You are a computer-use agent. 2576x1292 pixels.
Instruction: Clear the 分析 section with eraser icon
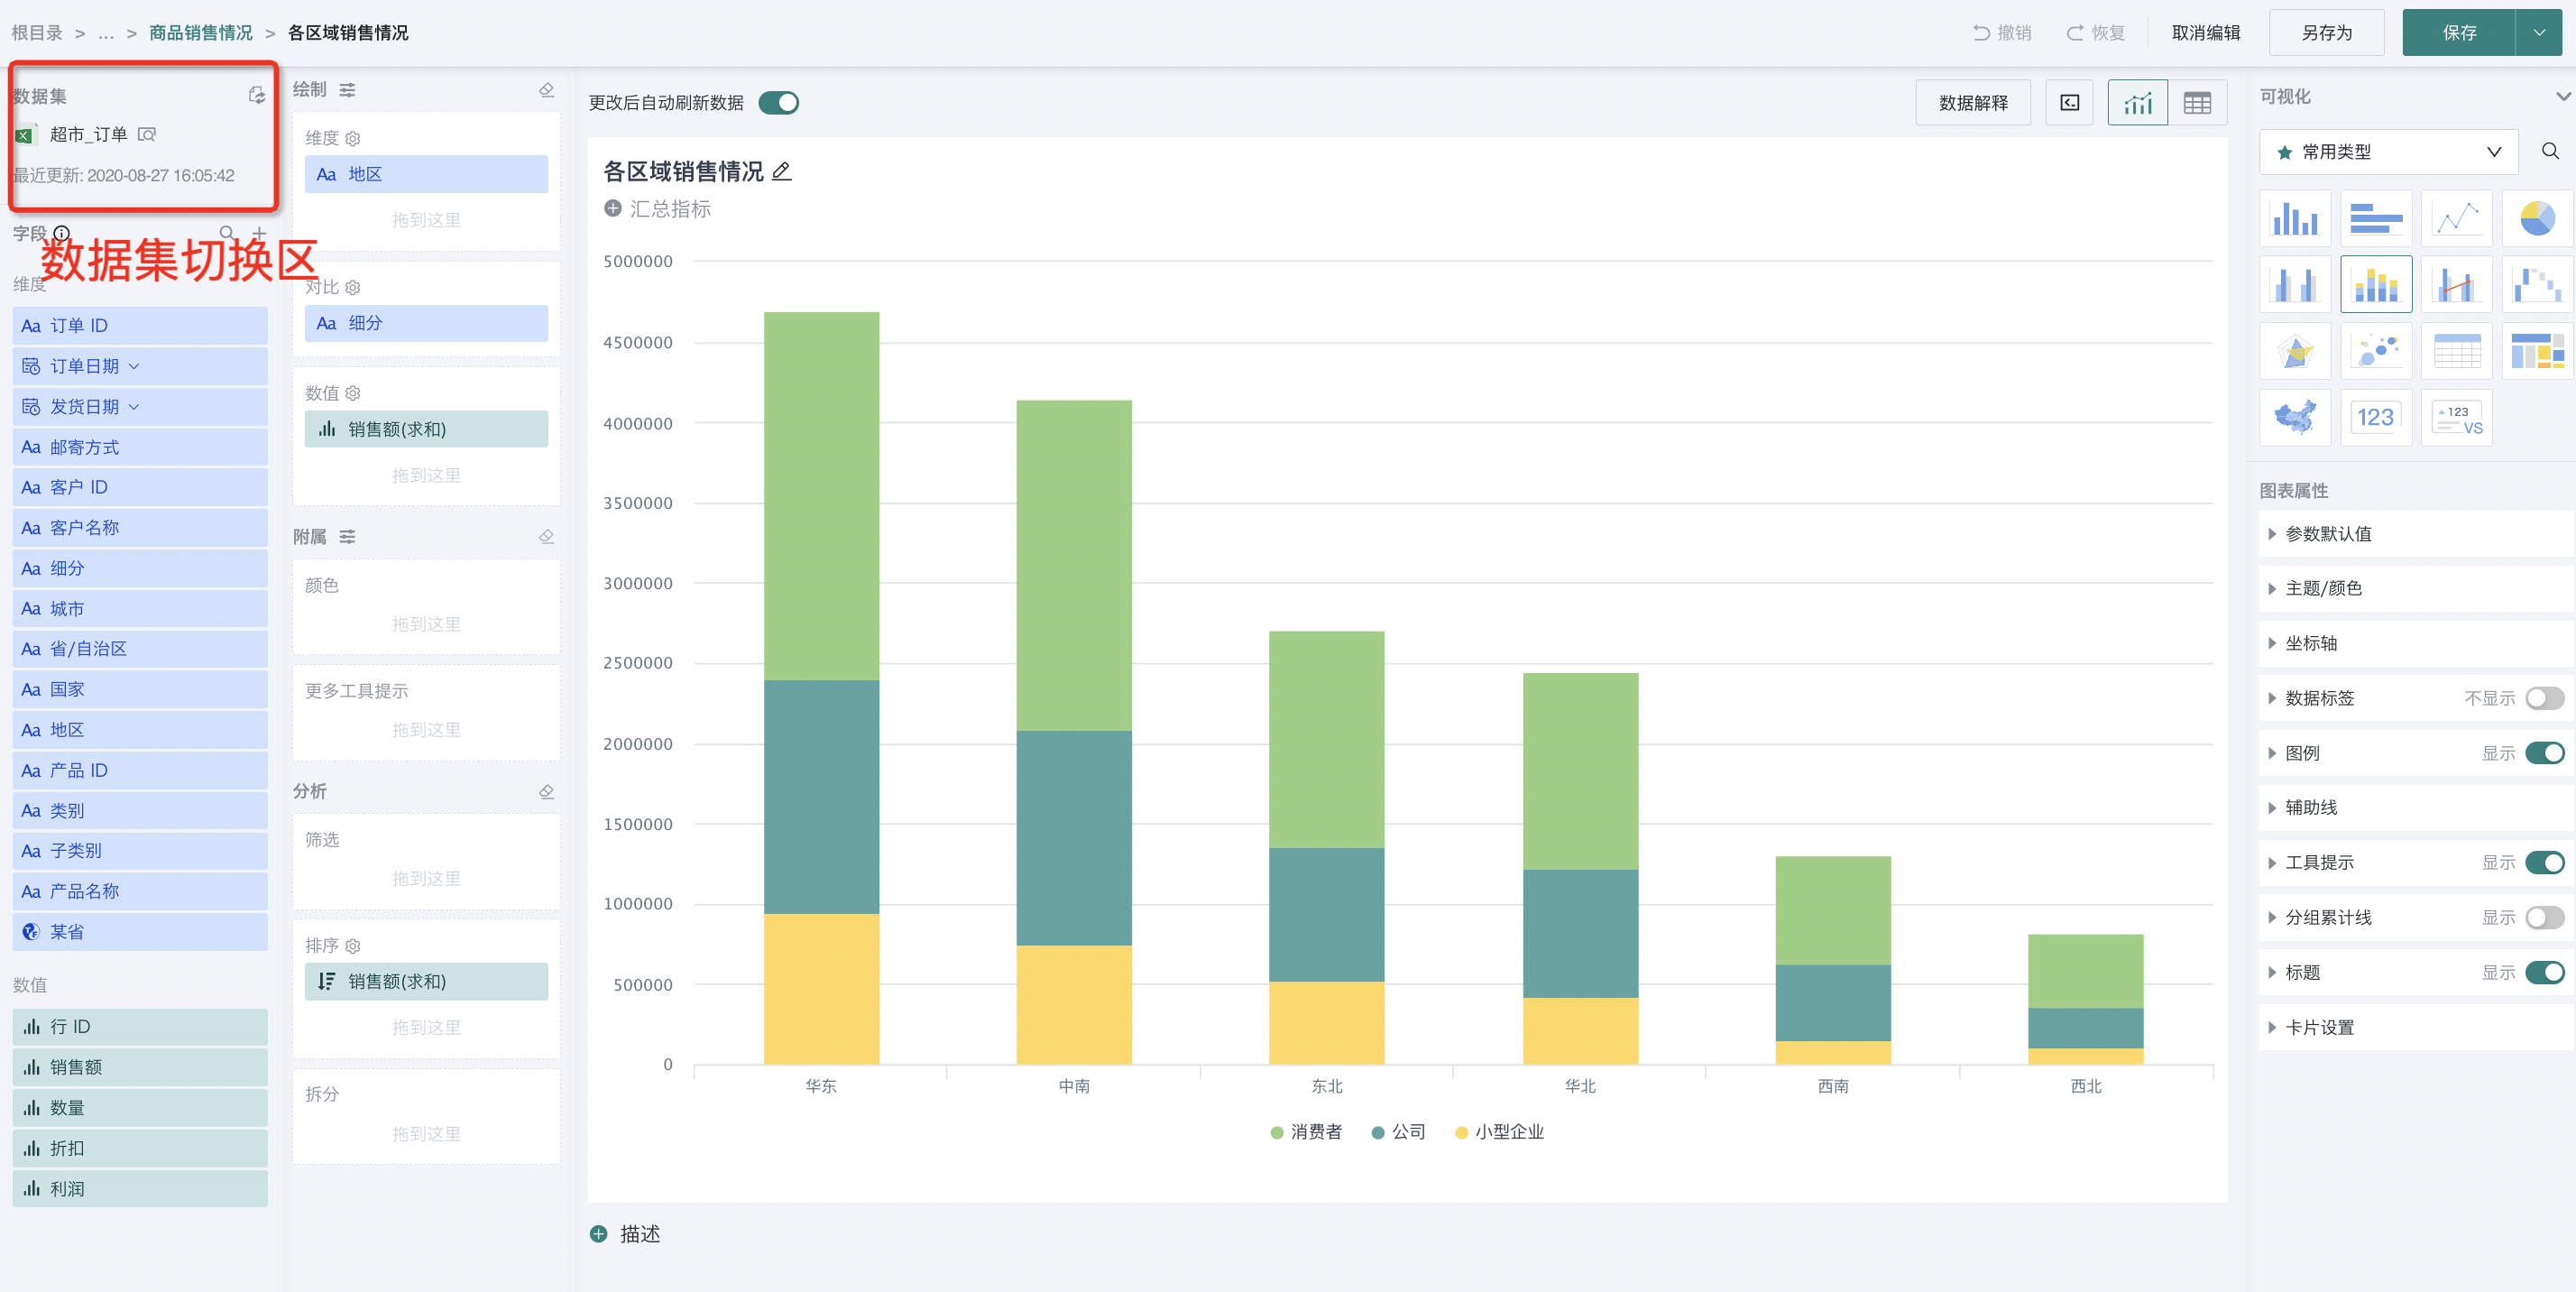point(546,792)
